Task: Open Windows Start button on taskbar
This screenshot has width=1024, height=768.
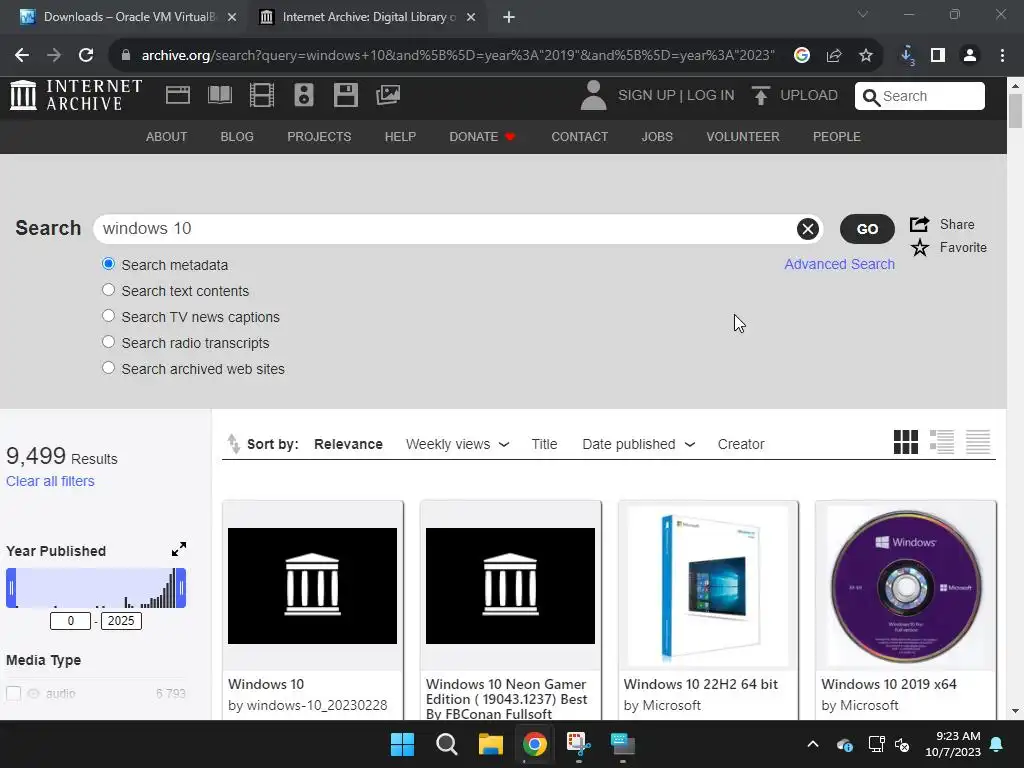Action: coord(402,744)
